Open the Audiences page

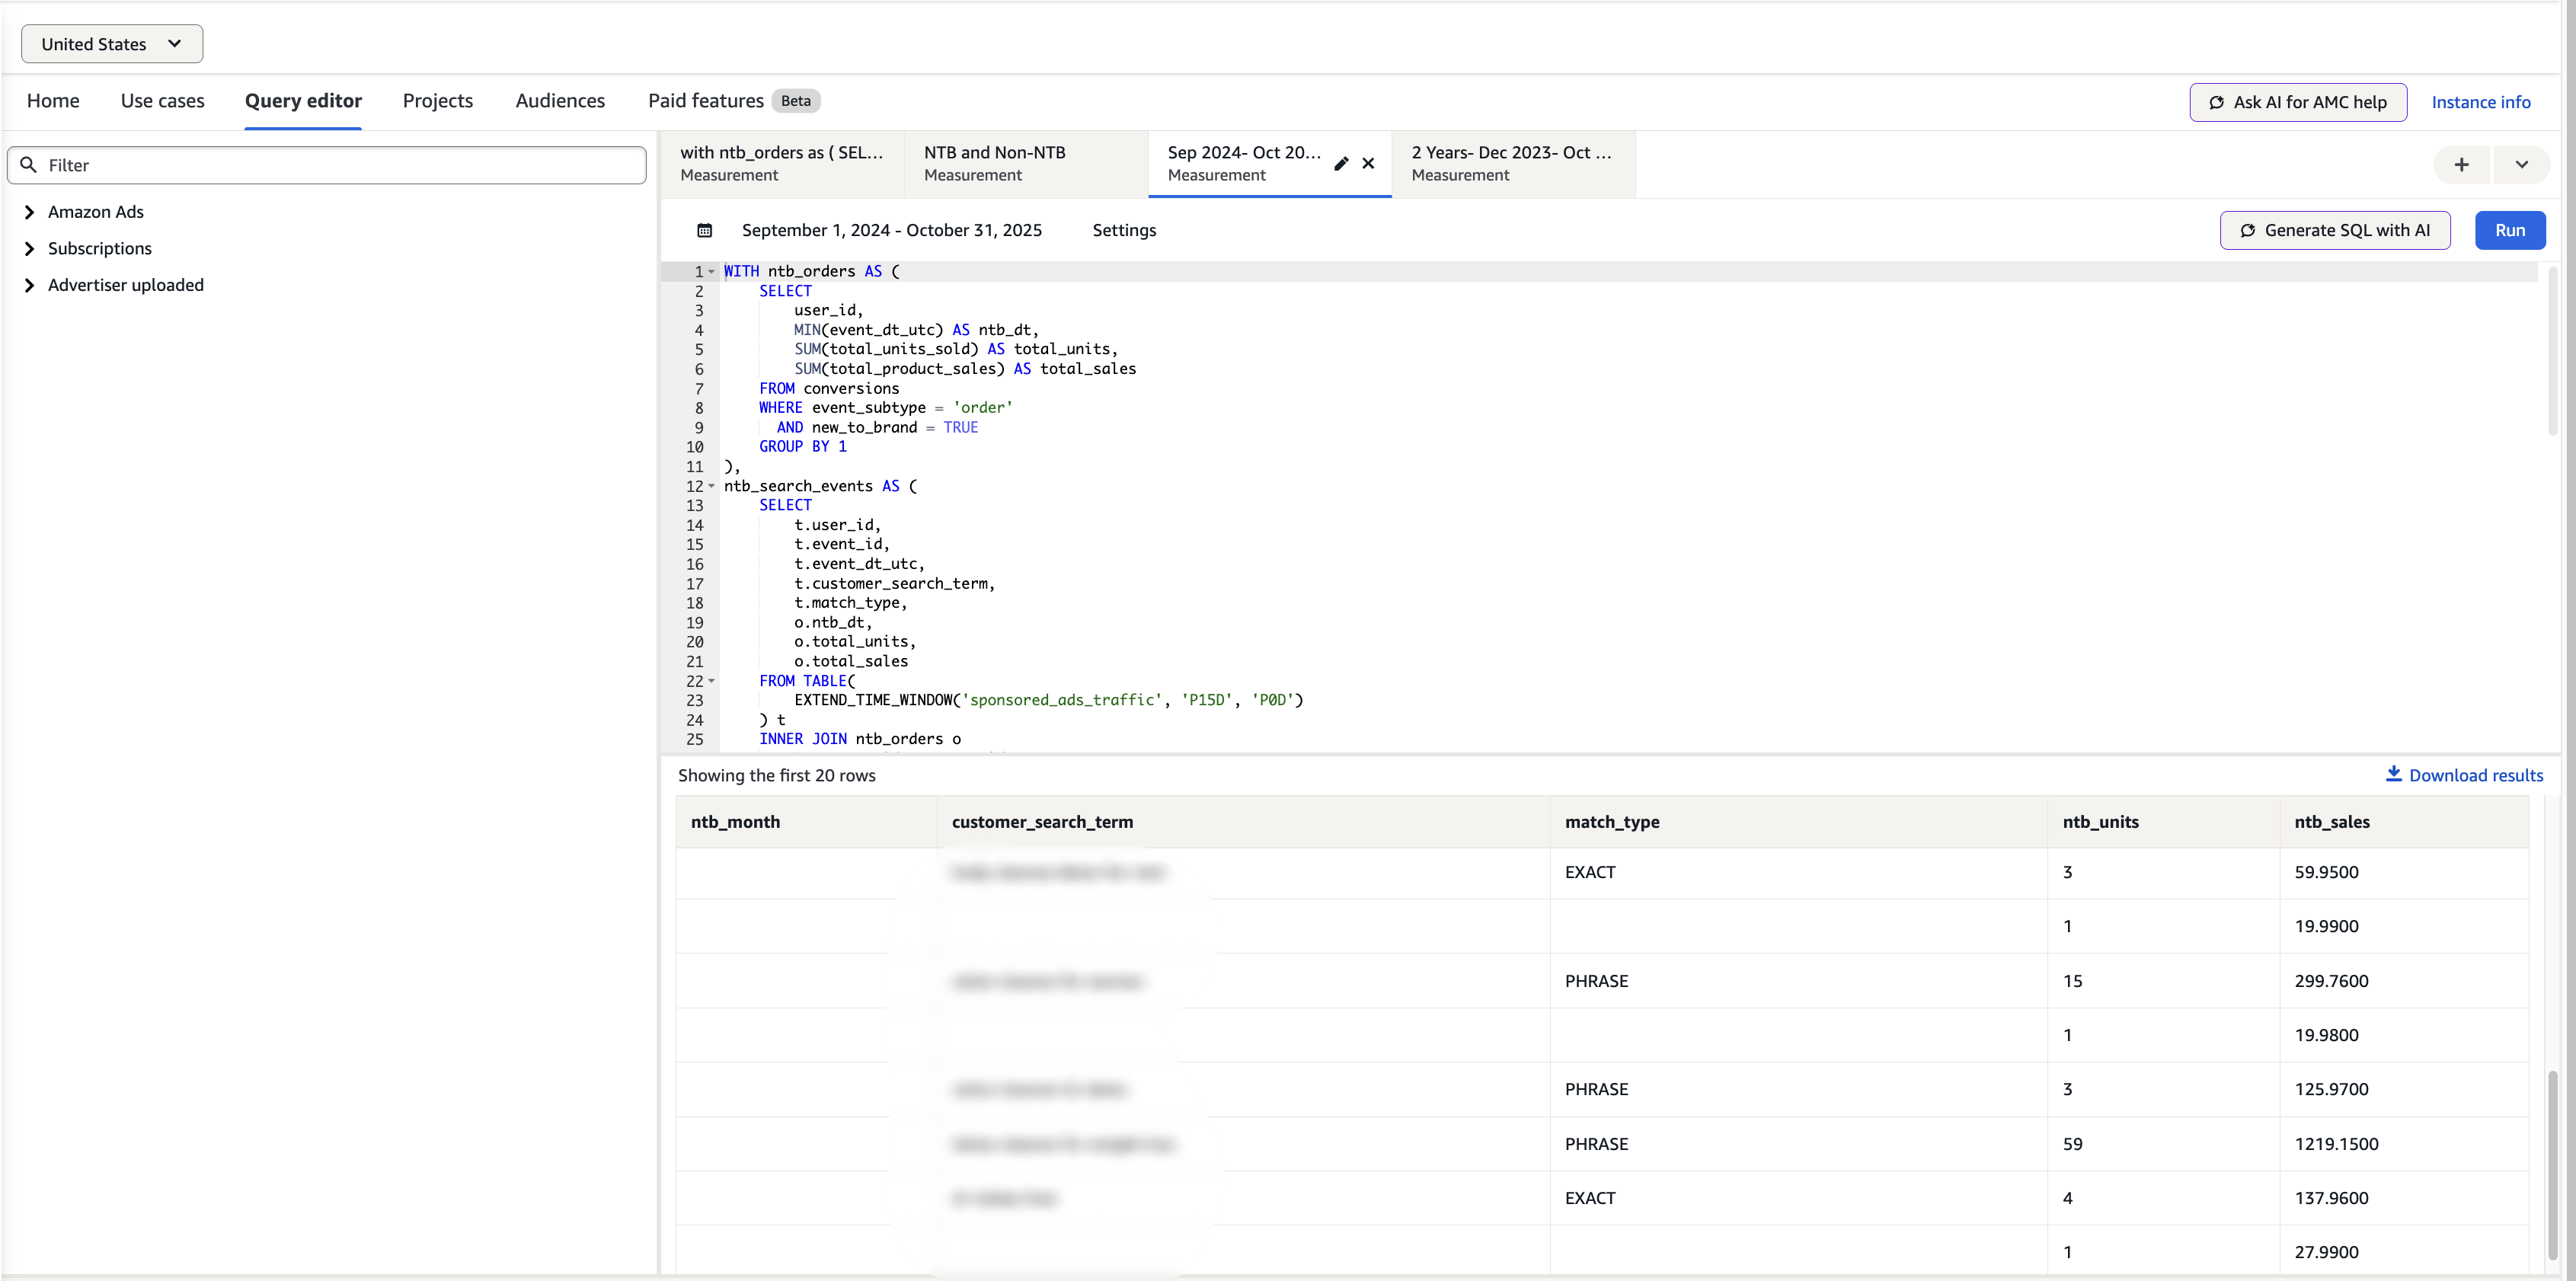pos(560,100)
